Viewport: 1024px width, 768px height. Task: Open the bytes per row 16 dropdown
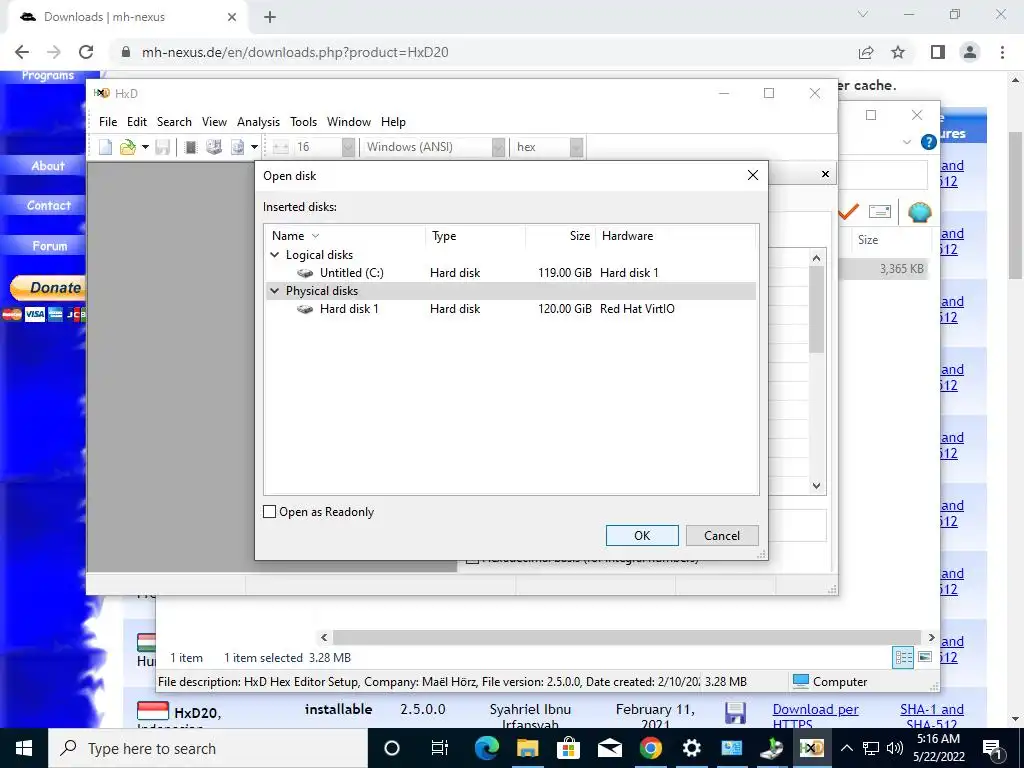348,147
